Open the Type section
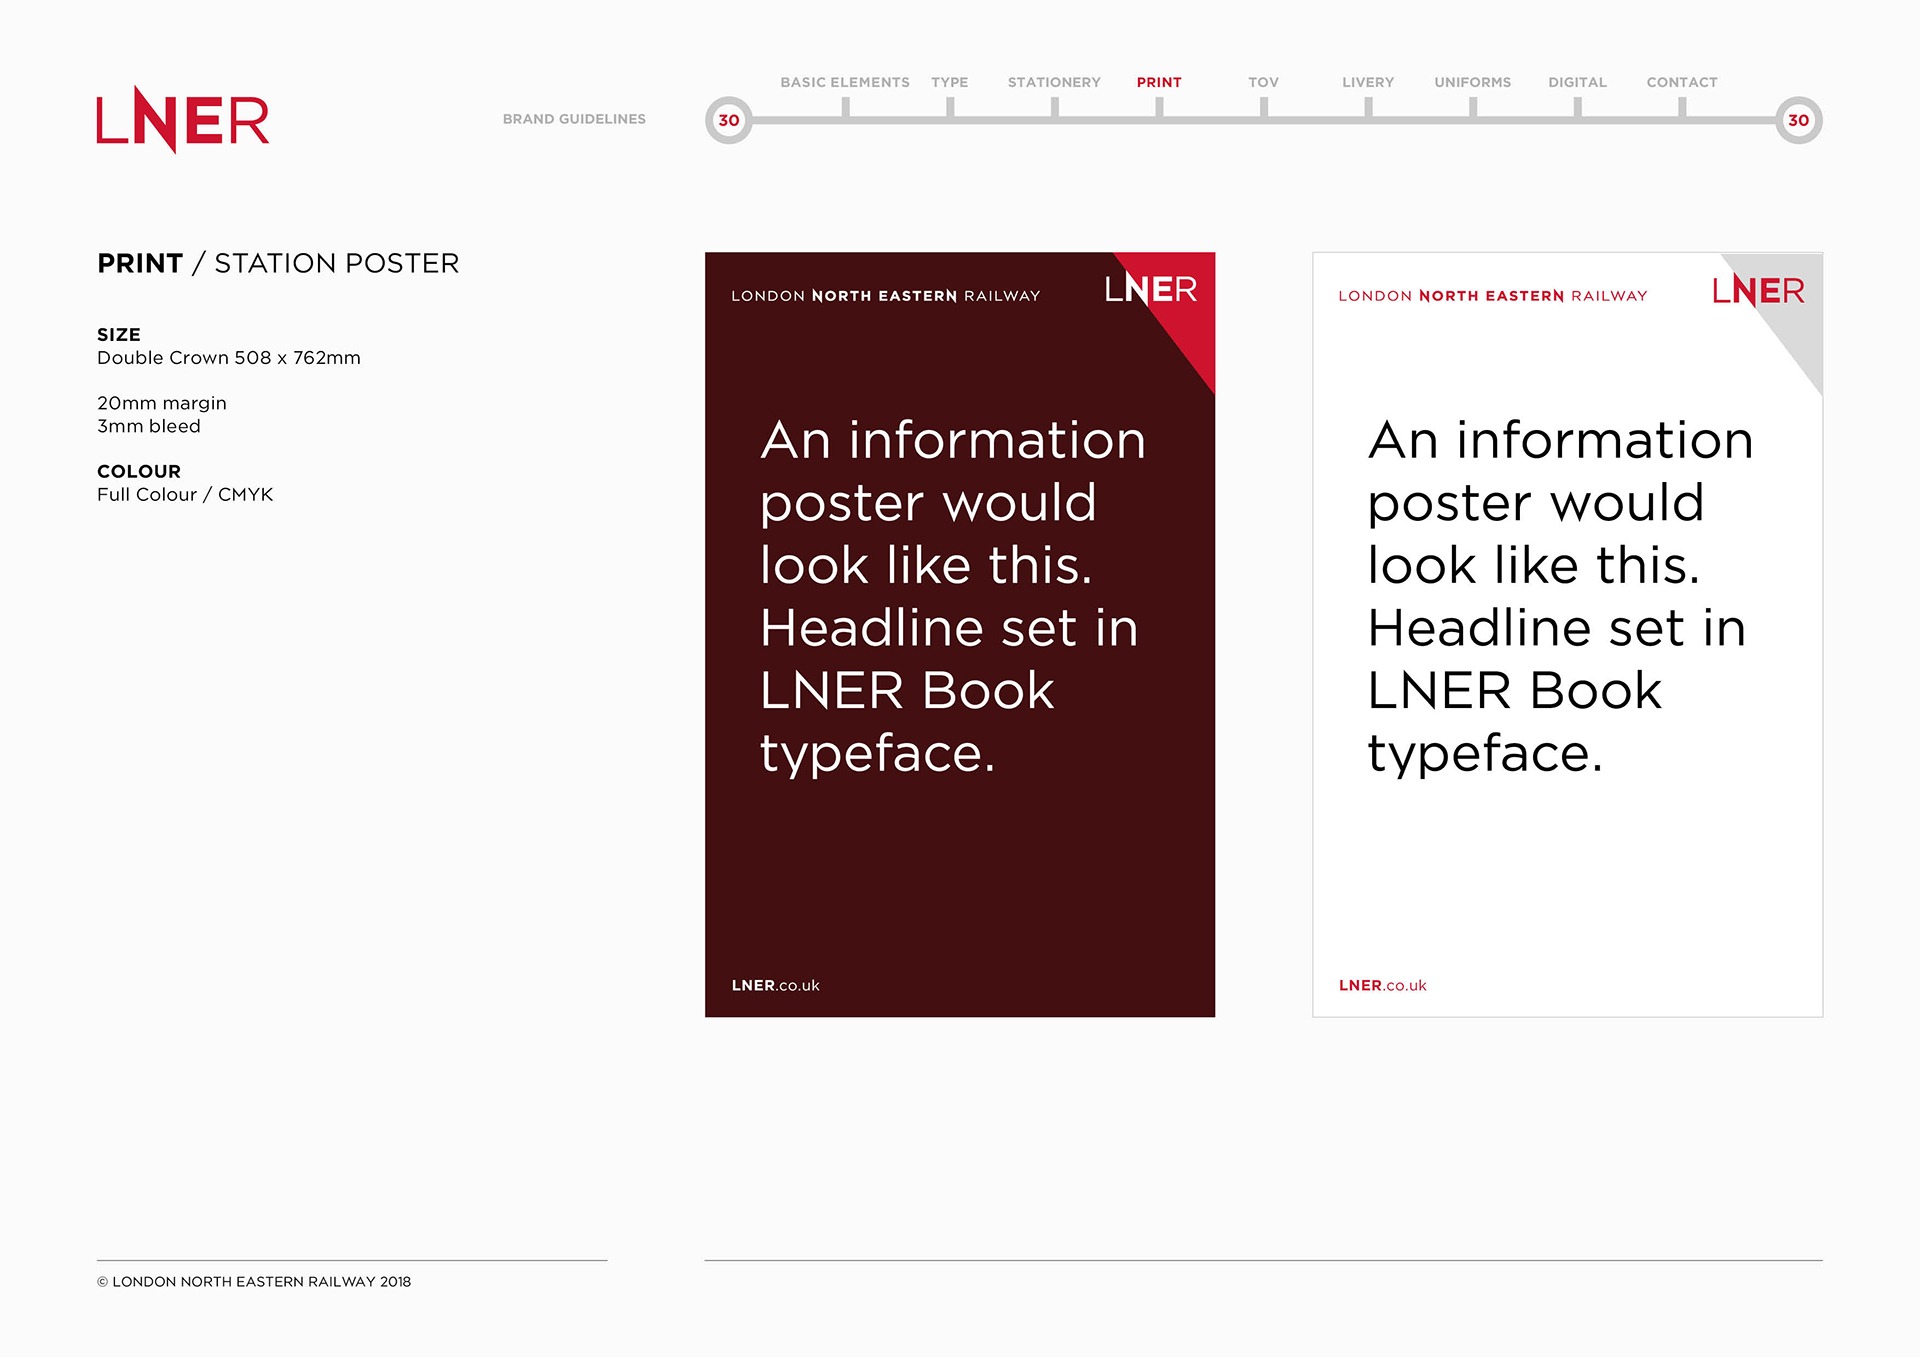Viewport: 1920px width, 1357px height. click(950, 82)
